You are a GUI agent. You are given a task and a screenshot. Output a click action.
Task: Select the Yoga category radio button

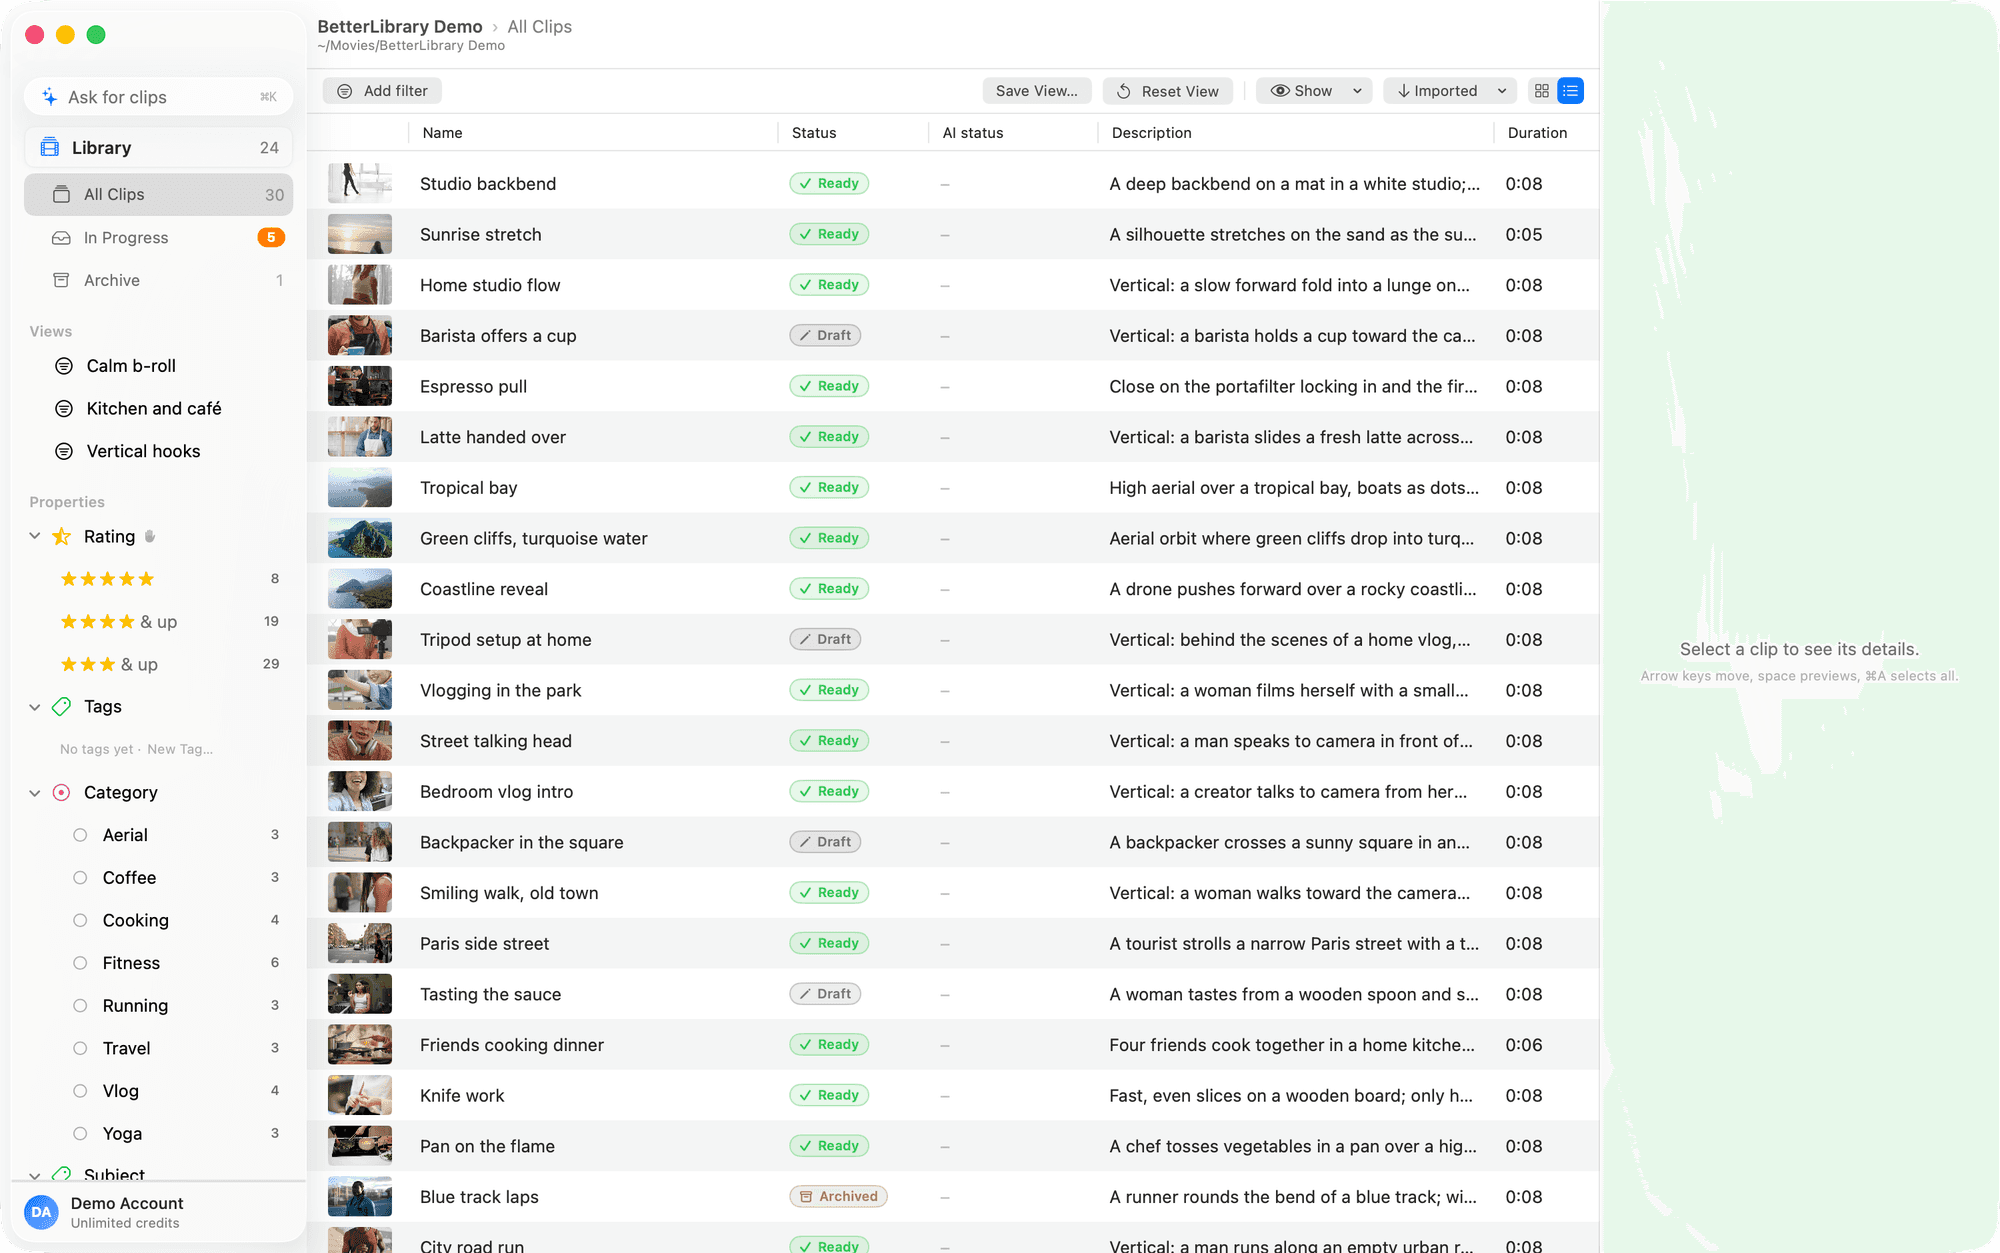80,1133
